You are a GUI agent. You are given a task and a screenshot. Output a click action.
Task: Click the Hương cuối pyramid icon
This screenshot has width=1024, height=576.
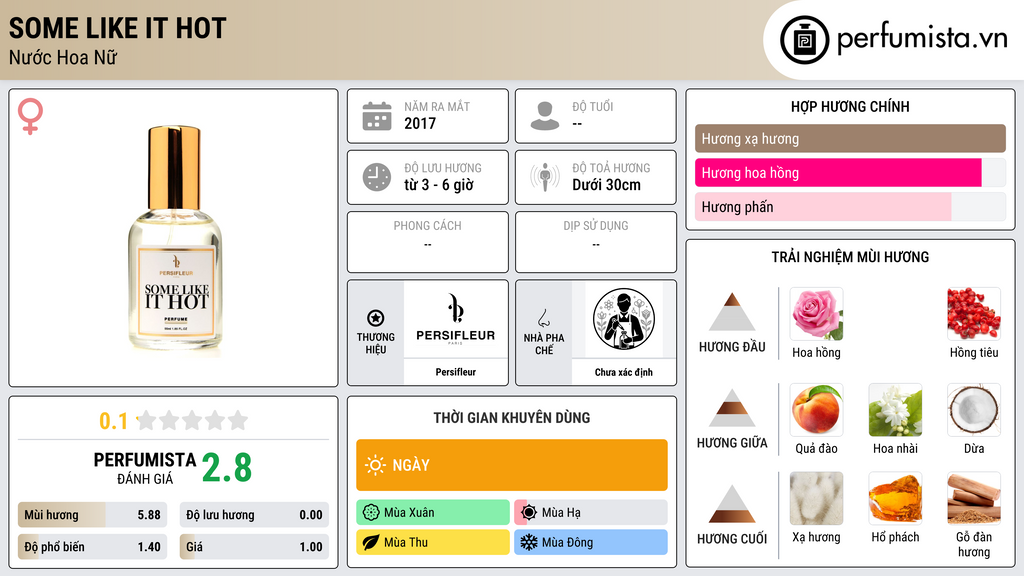pos(732,504)
